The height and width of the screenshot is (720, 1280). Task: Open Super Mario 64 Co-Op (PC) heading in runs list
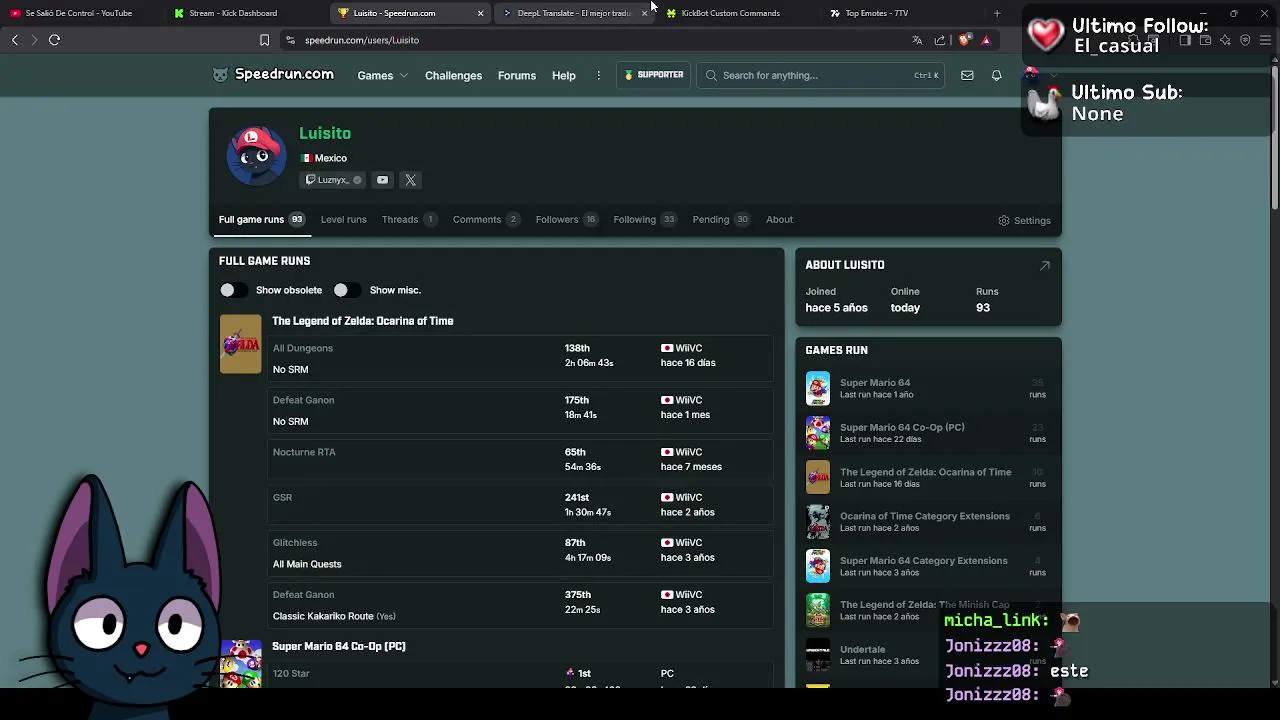point(339,646)
